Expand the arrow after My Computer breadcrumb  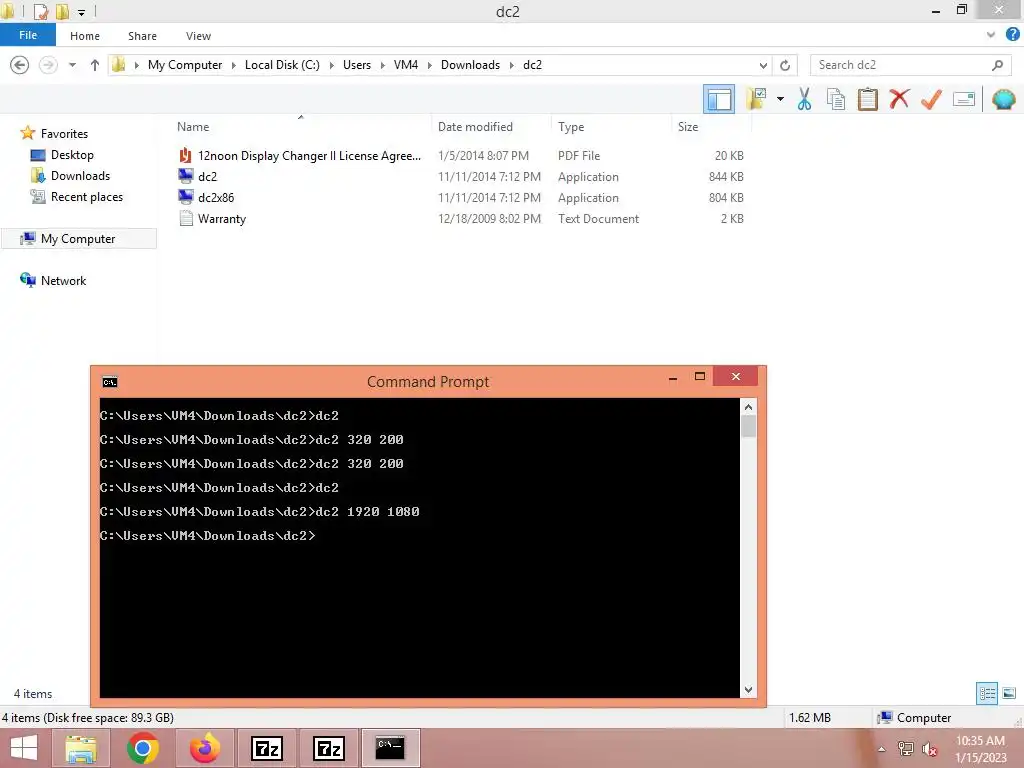pos(233,65)
